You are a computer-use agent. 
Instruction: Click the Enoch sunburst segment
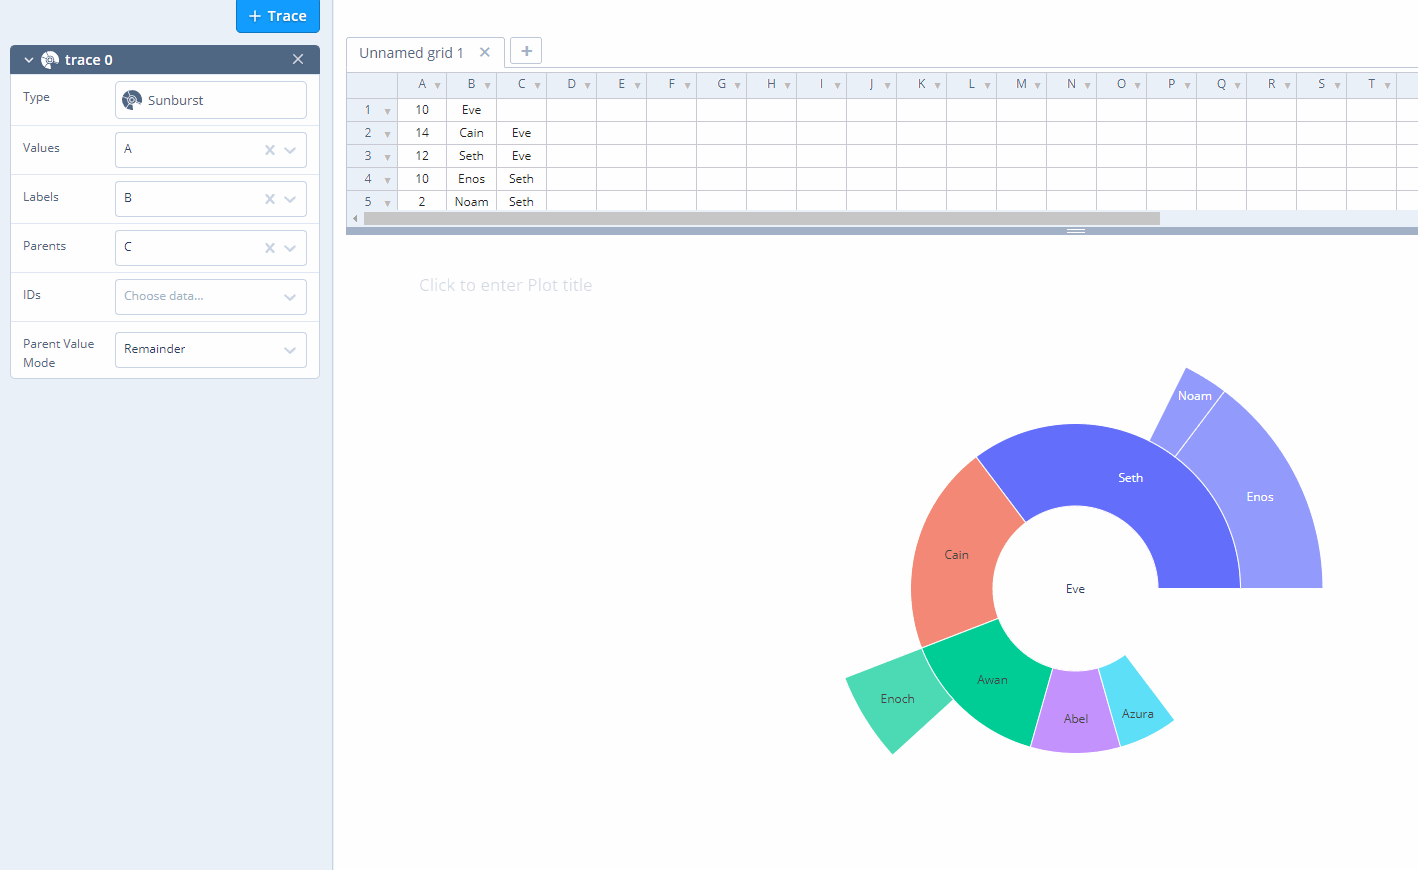[897, 699]
